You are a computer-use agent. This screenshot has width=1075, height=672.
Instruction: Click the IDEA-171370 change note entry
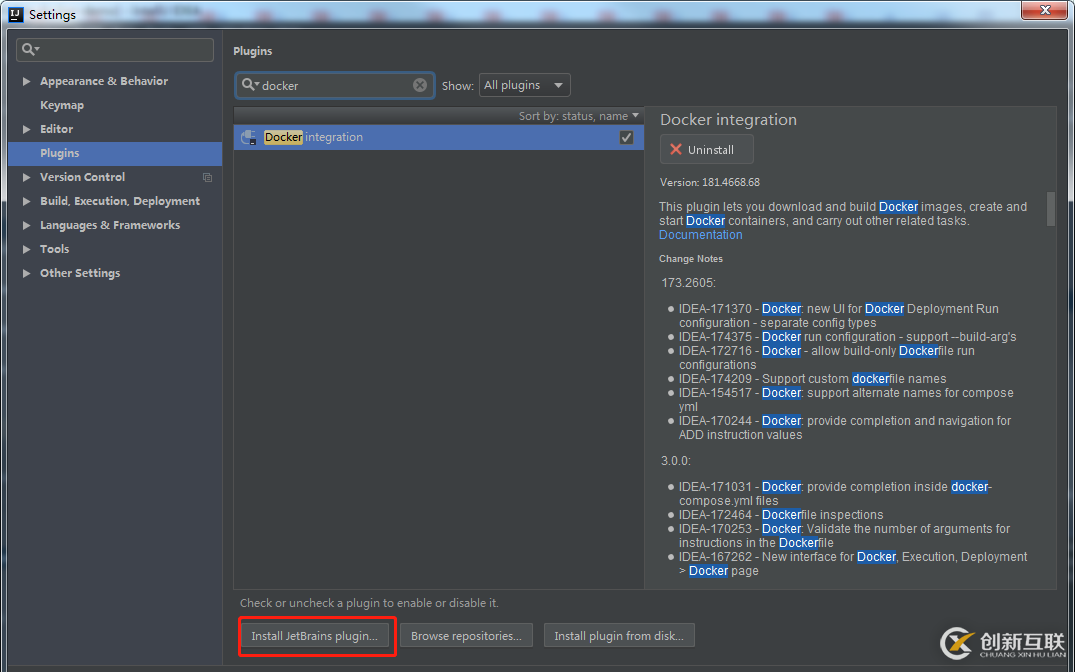tap(838, 315)
